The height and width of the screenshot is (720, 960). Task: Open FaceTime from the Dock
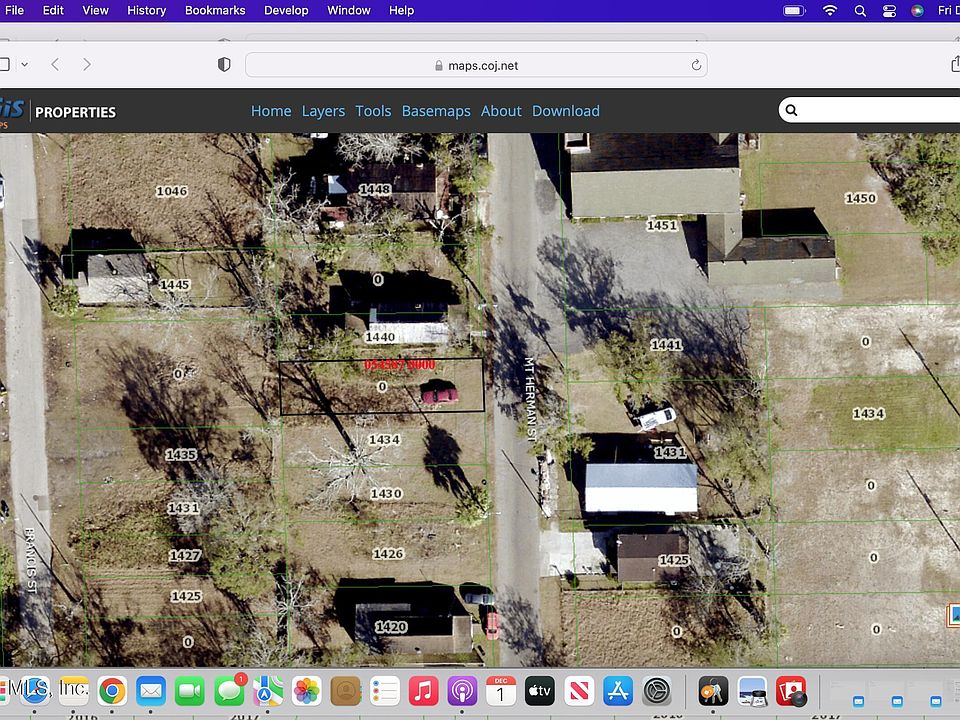click(x=190, y=692)
